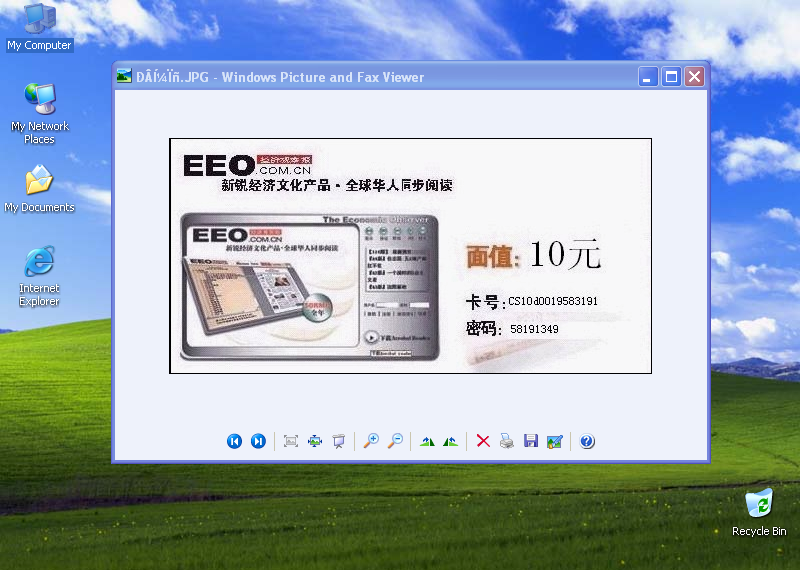Start the slide show

pos(339,441)
